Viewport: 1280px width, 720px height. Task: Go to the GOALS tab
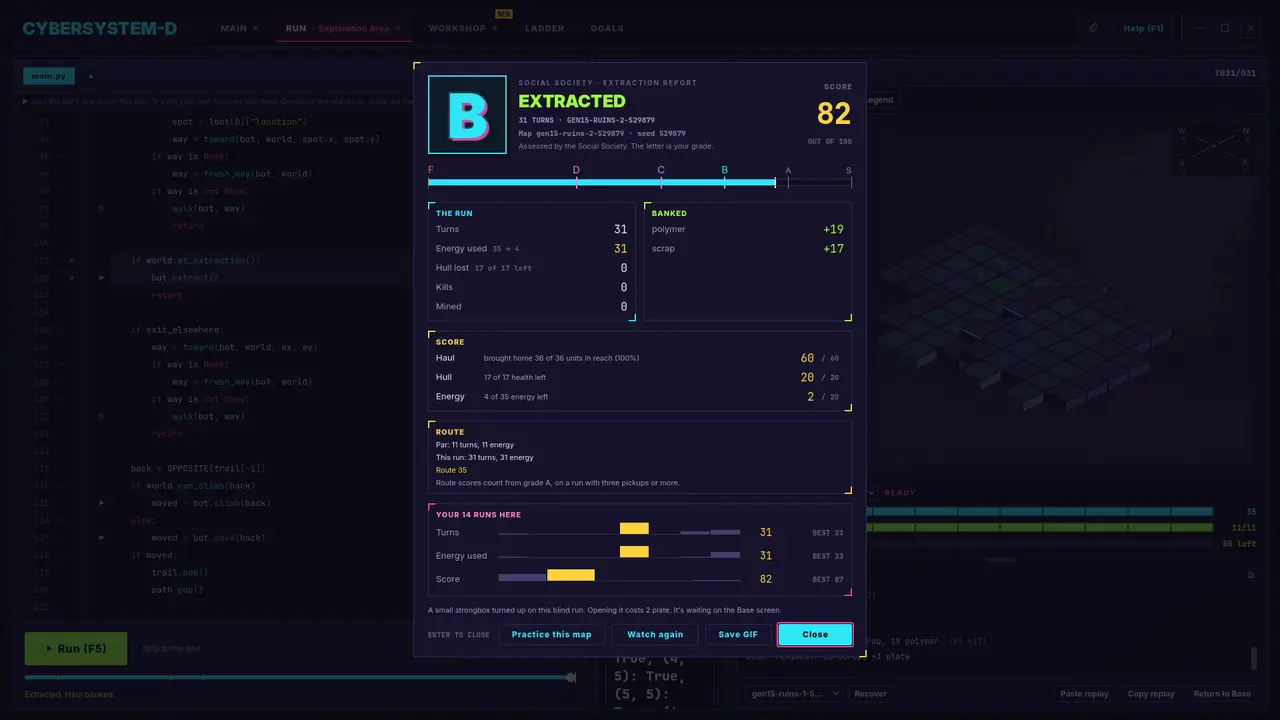pyautogui.click(x=607, y=28)
